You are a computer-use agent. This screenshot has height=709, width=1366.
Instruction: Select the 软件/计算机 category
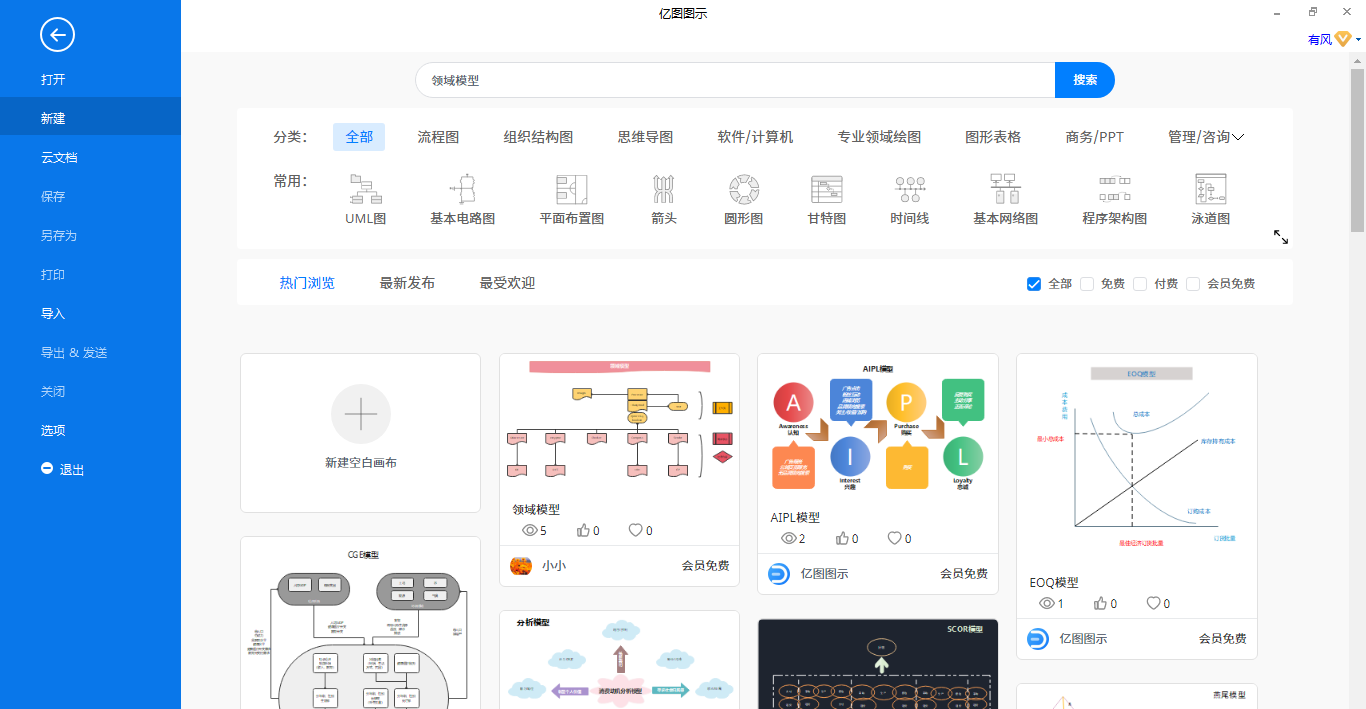755,137
